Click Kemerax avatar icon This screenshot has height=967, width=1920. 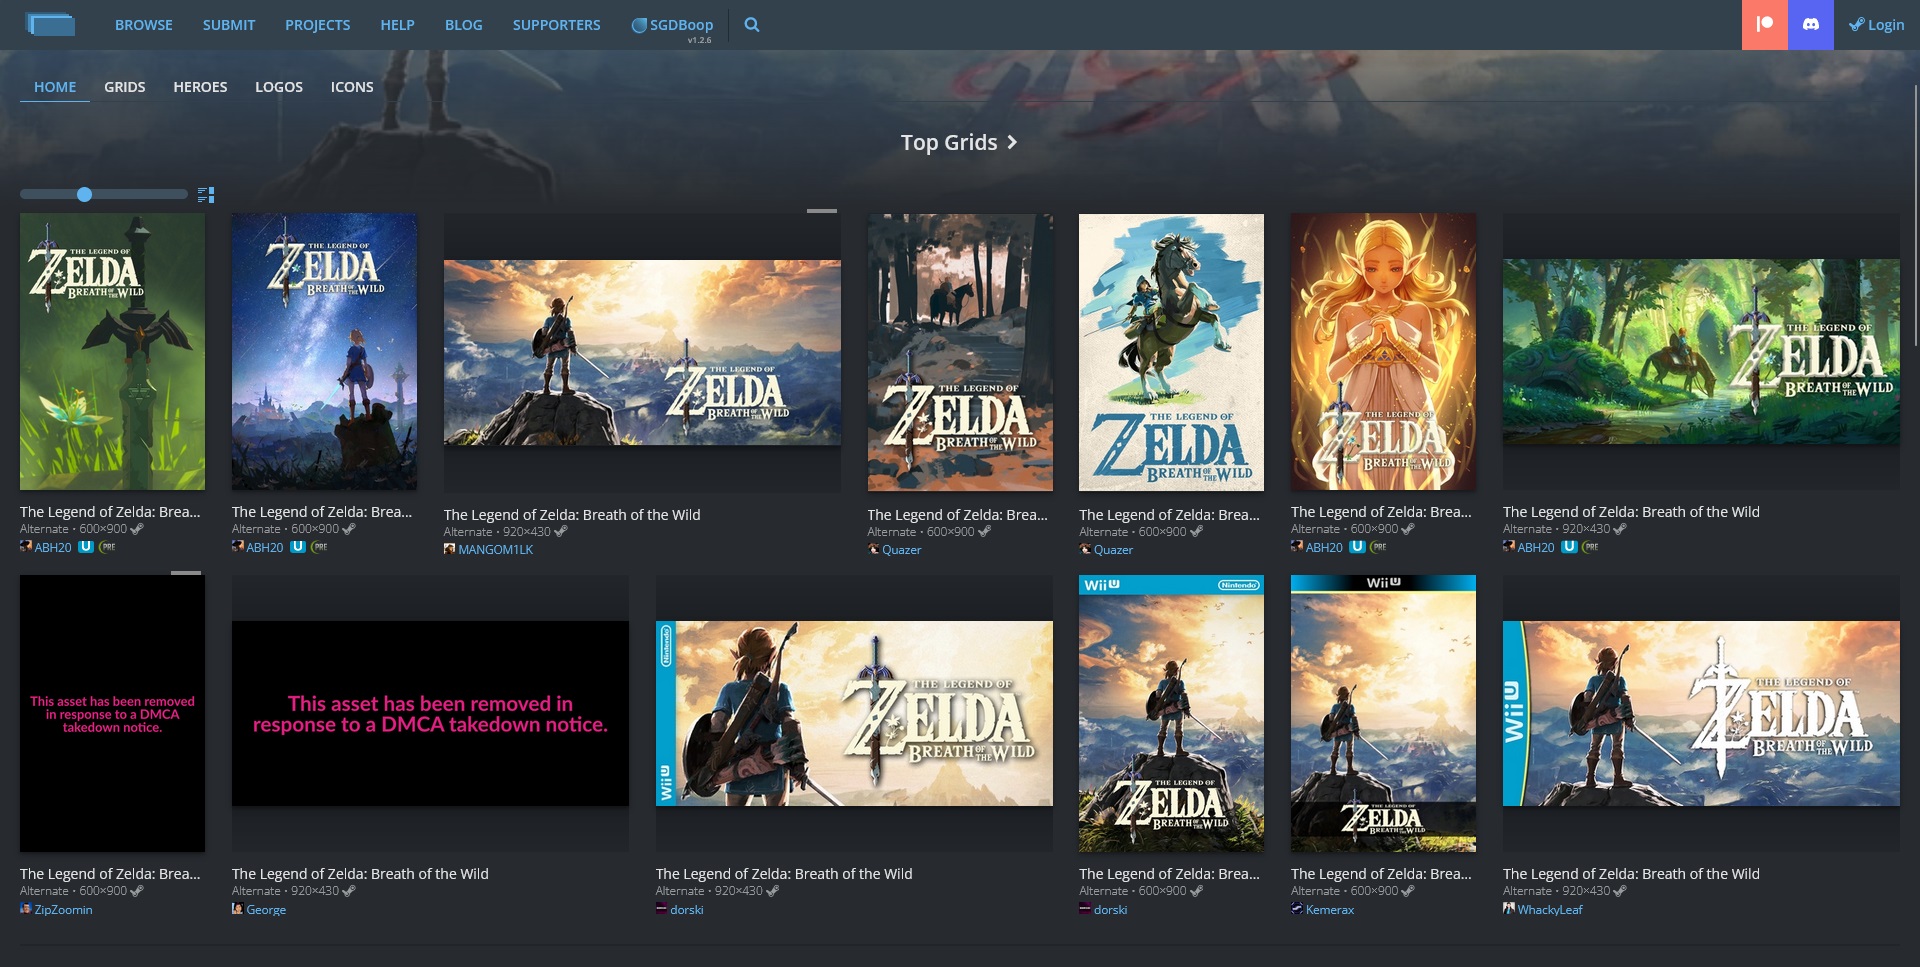pyautogui.click(x=1297, y=908)
